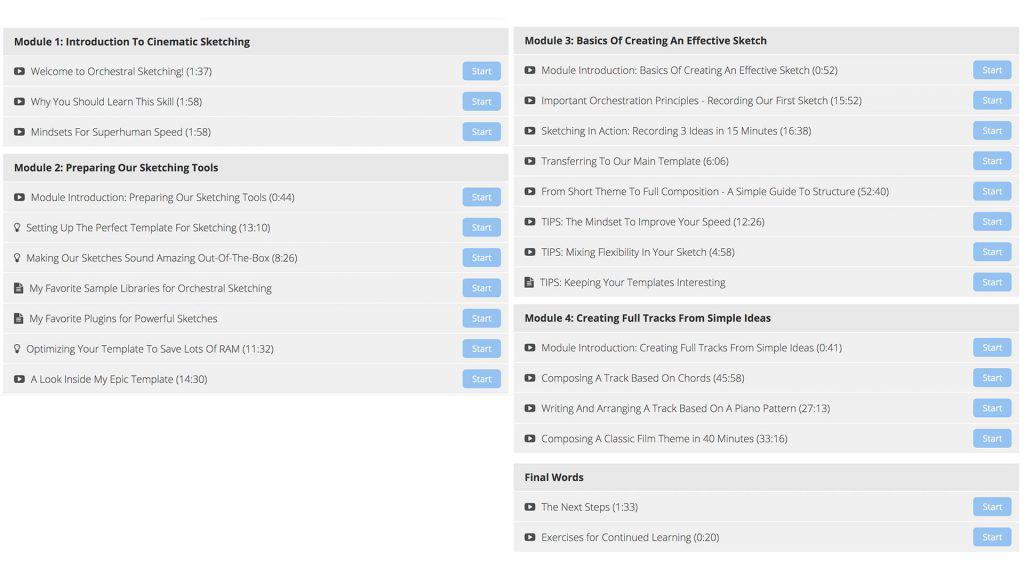Open Writing And Arranging A Track lesson title
This screenshot has height=576, width=1024.
(685, 409)
